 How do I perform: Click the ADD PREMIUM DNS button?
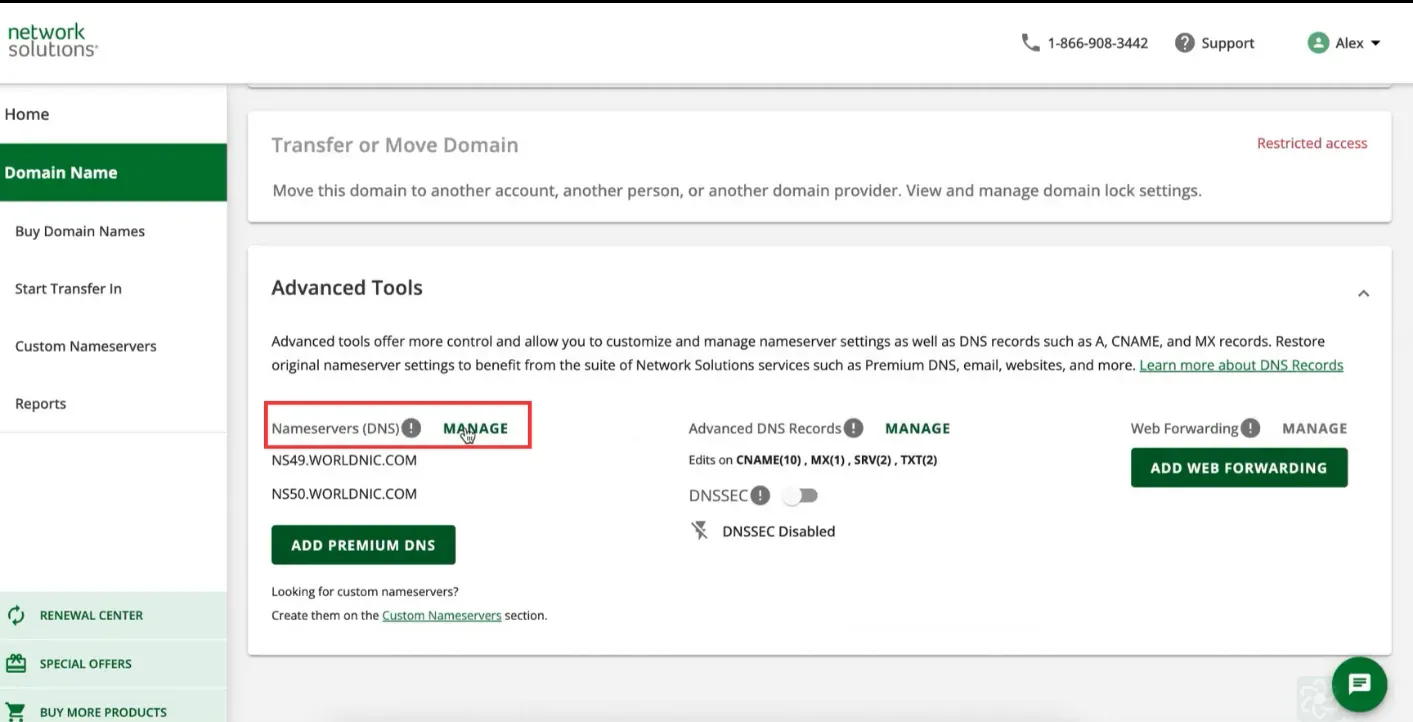(x=363, y=545)
